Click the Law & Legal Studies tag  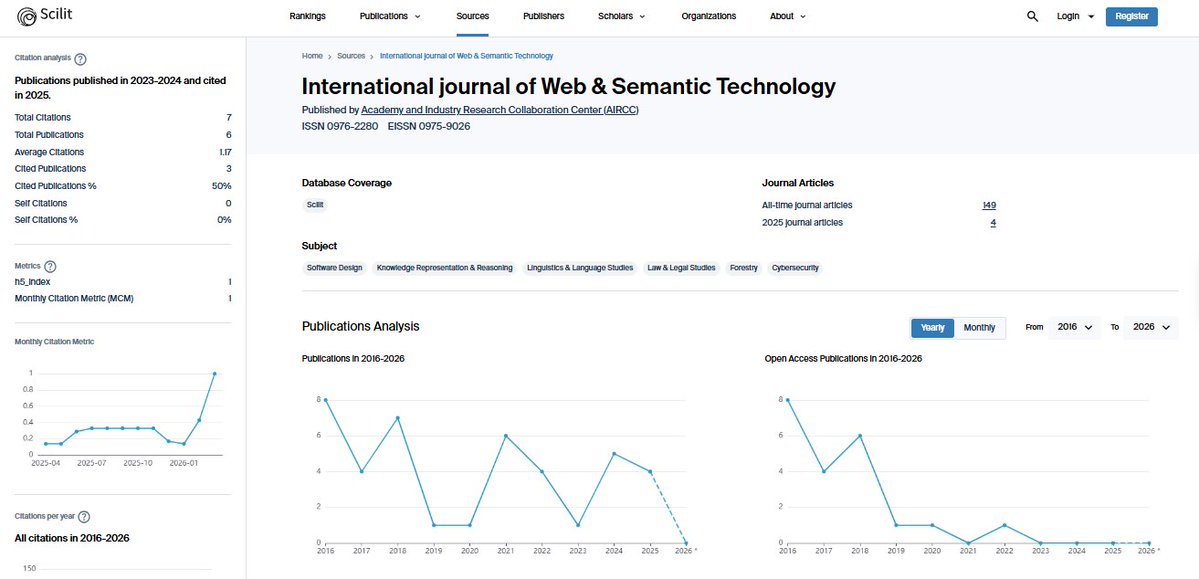[681, 268]
